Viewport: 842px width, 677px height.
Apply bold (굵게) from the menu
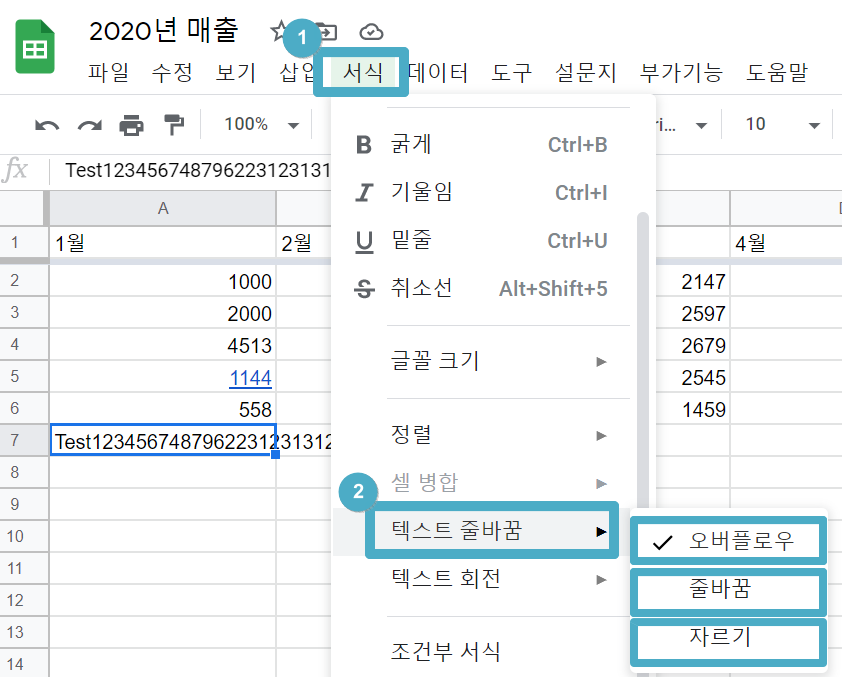482,144
